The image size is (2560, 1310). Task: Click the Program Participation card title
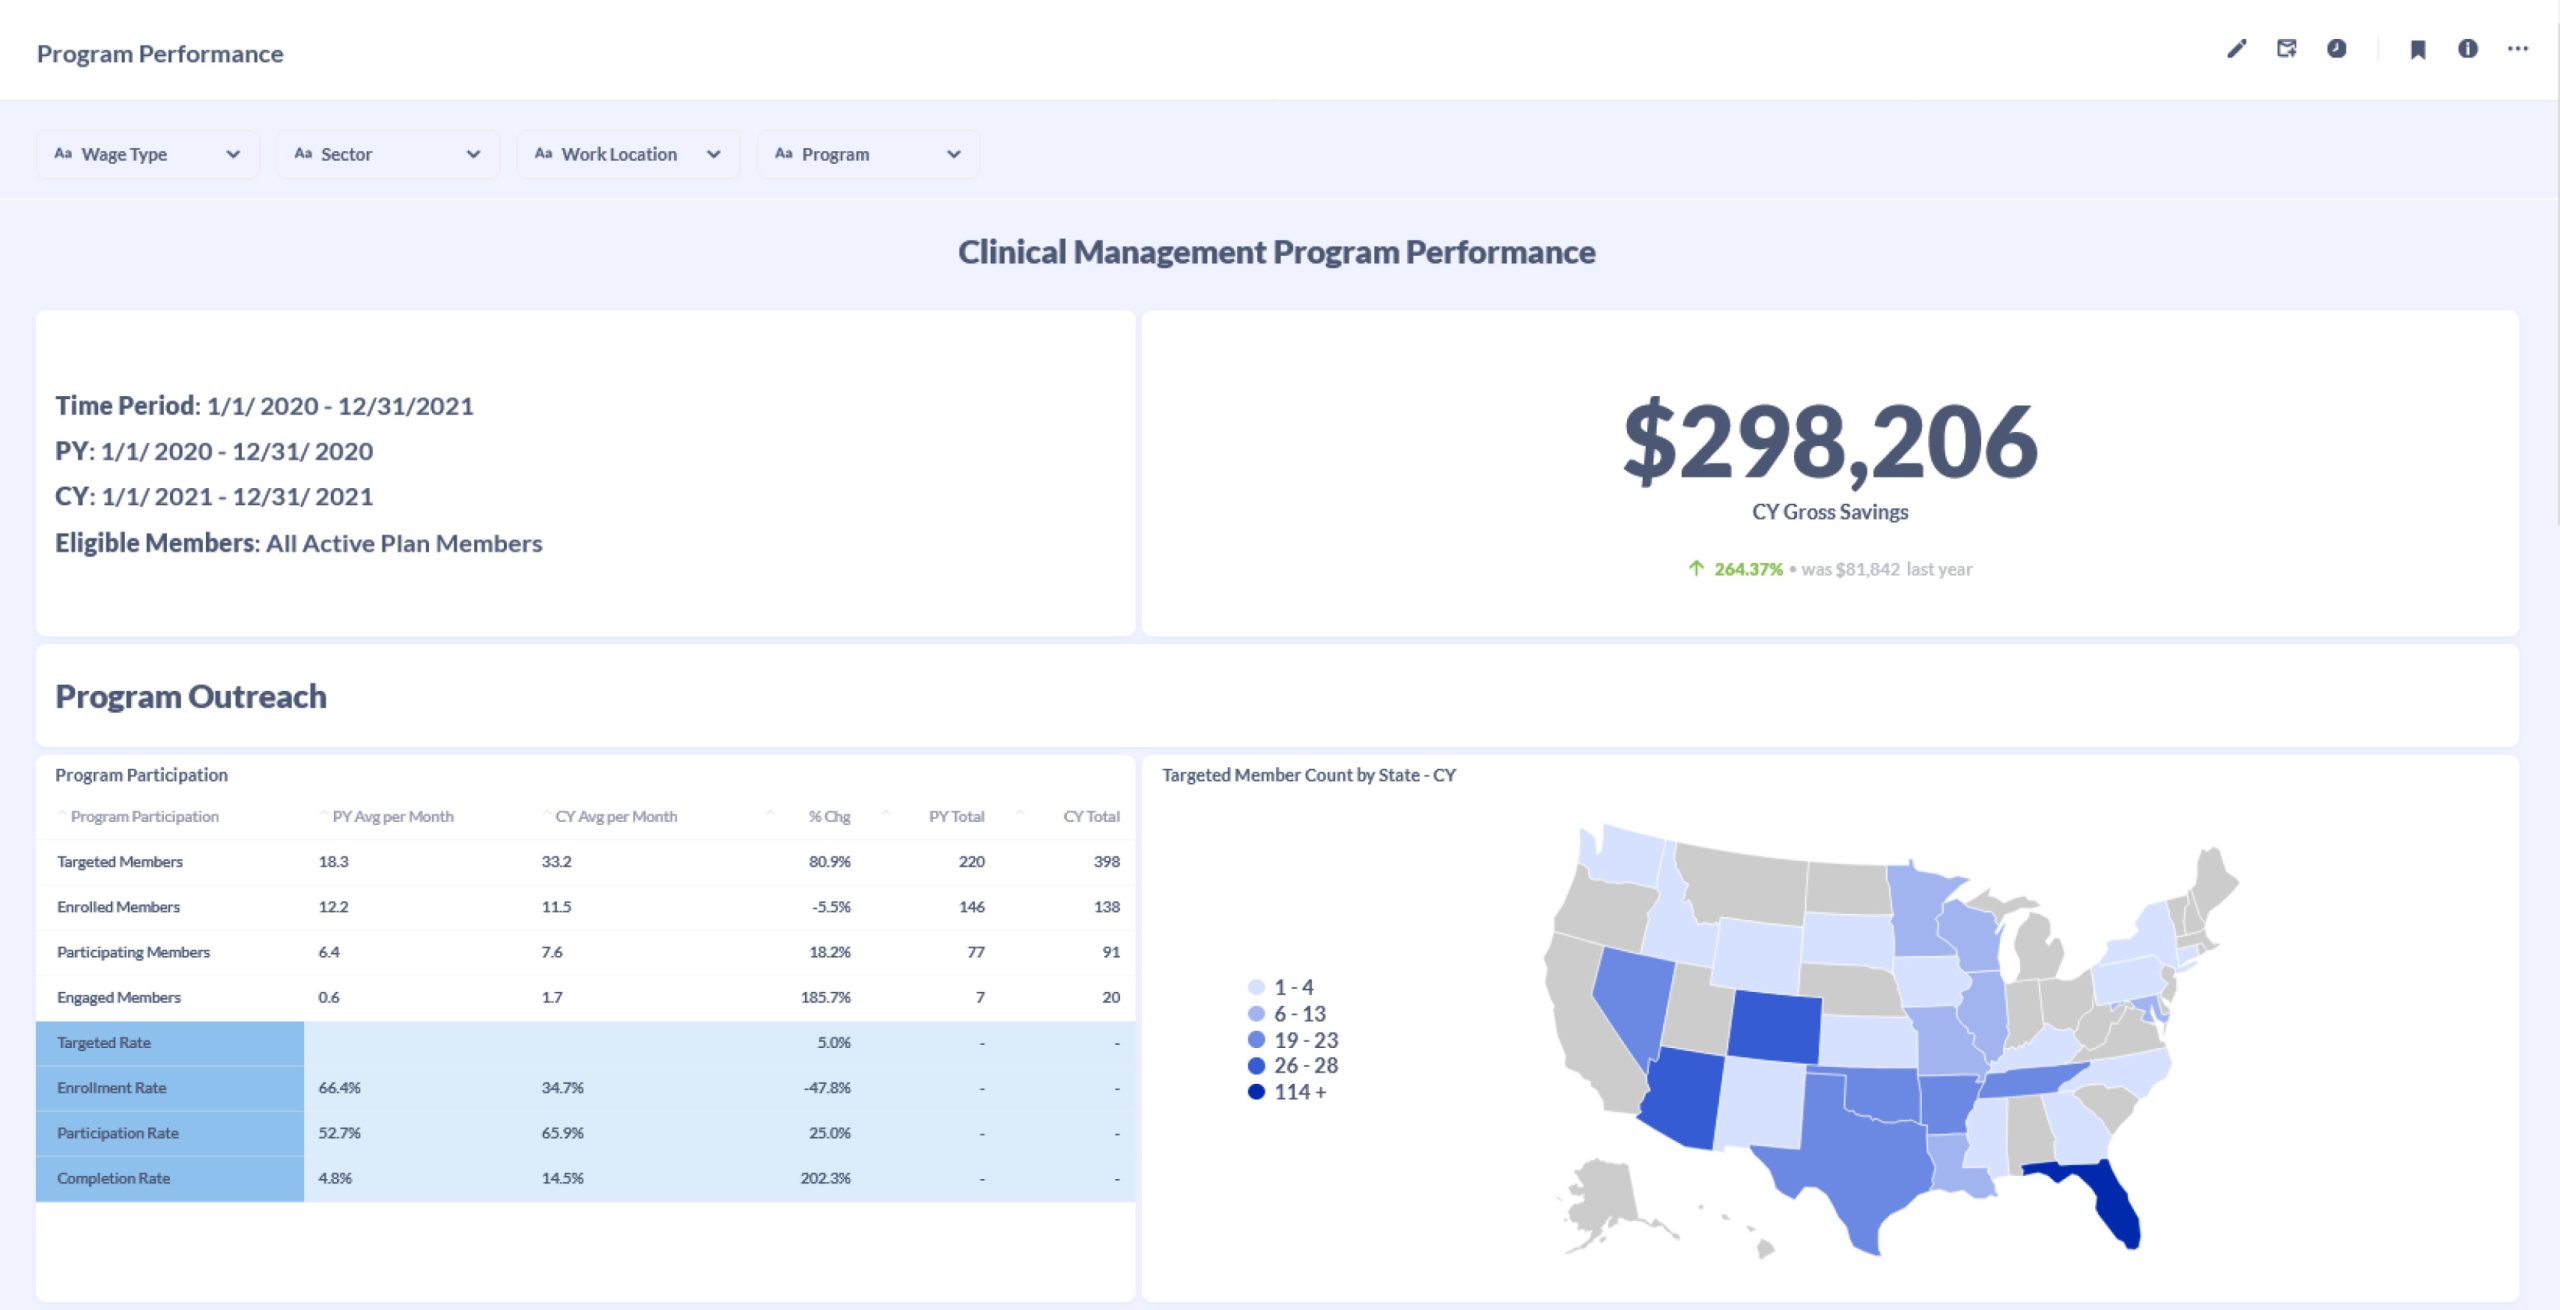(141, 775)
